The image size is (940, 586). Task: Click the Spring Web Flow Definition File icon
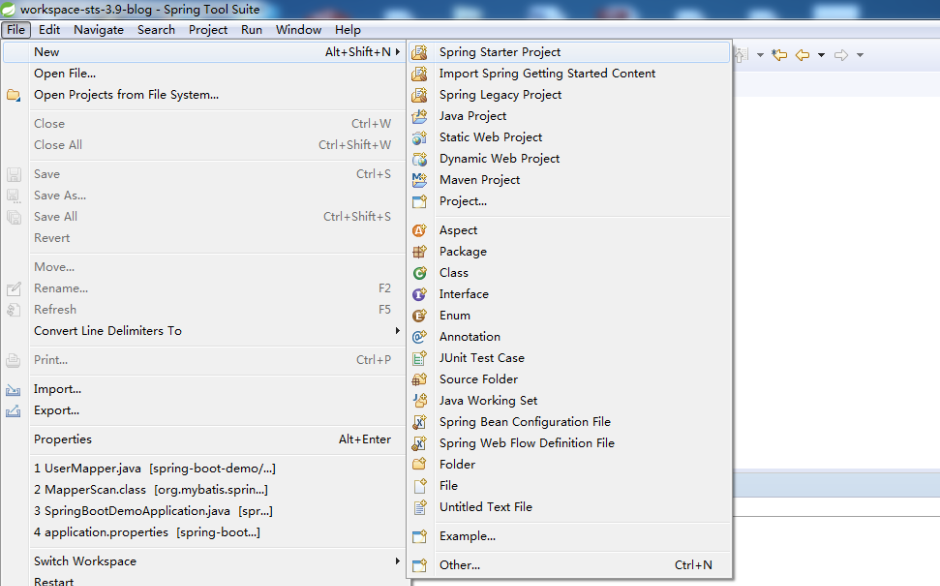pos(420,443)
